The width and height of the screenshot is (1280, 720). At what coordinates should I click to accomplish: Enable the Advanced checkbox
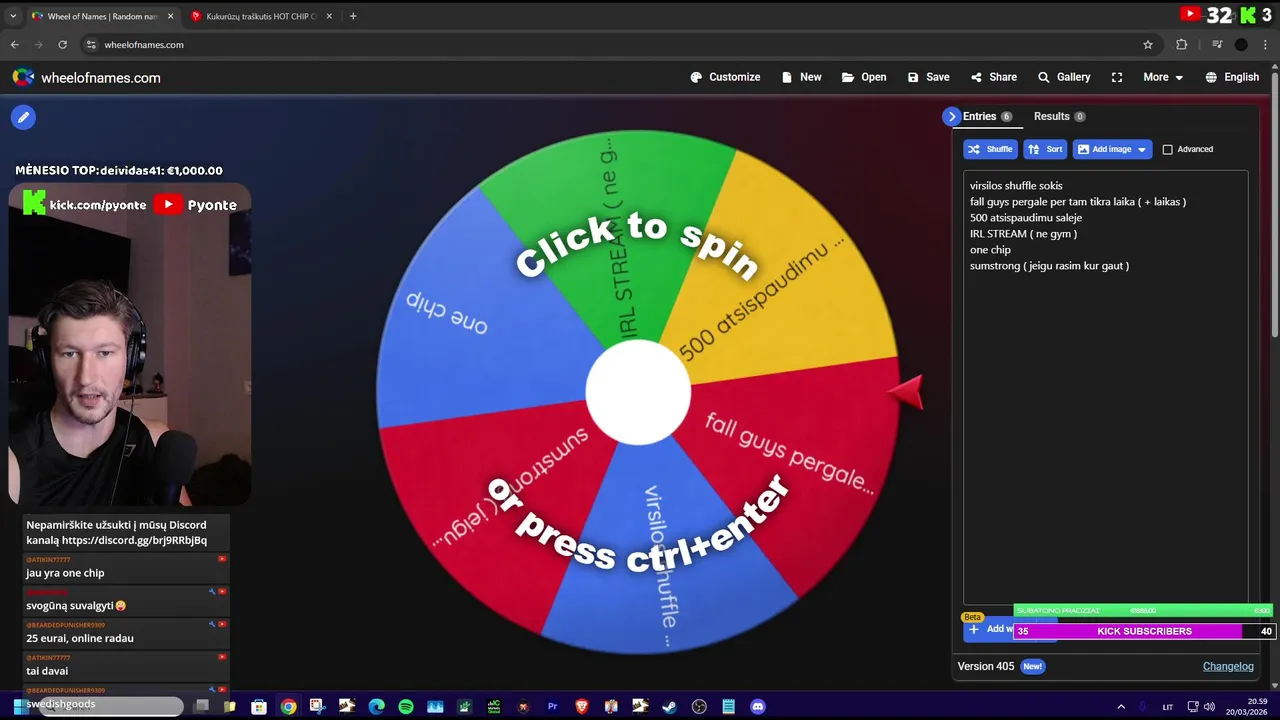click(x=1167, y=149)
